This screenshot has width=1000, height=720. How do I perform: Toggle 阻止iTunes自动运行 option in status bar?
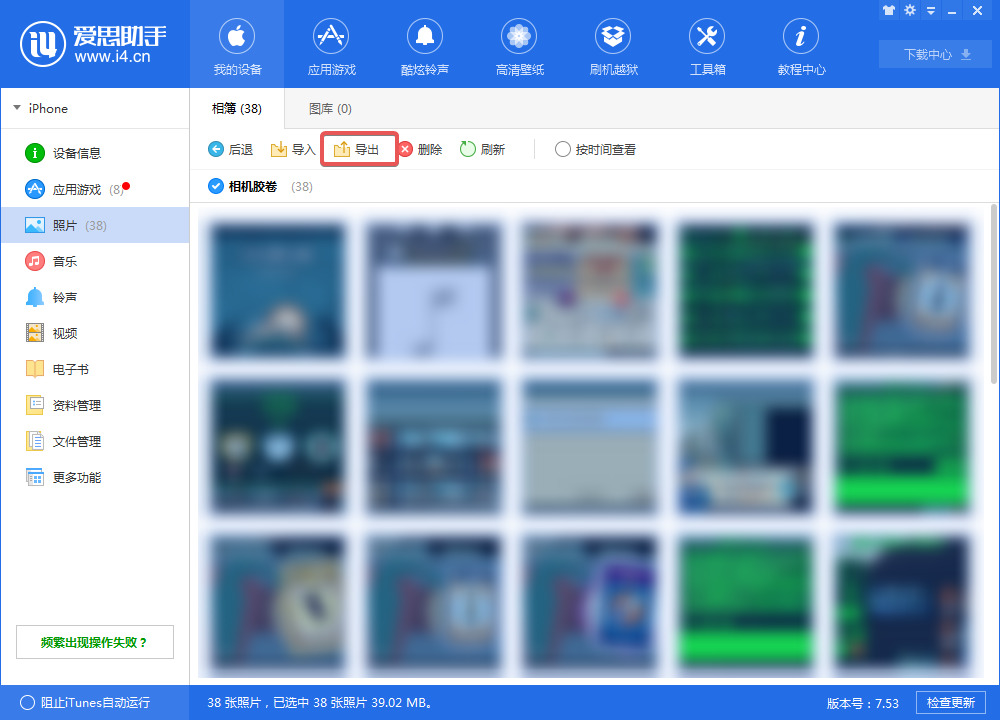[x=28, y=702]
